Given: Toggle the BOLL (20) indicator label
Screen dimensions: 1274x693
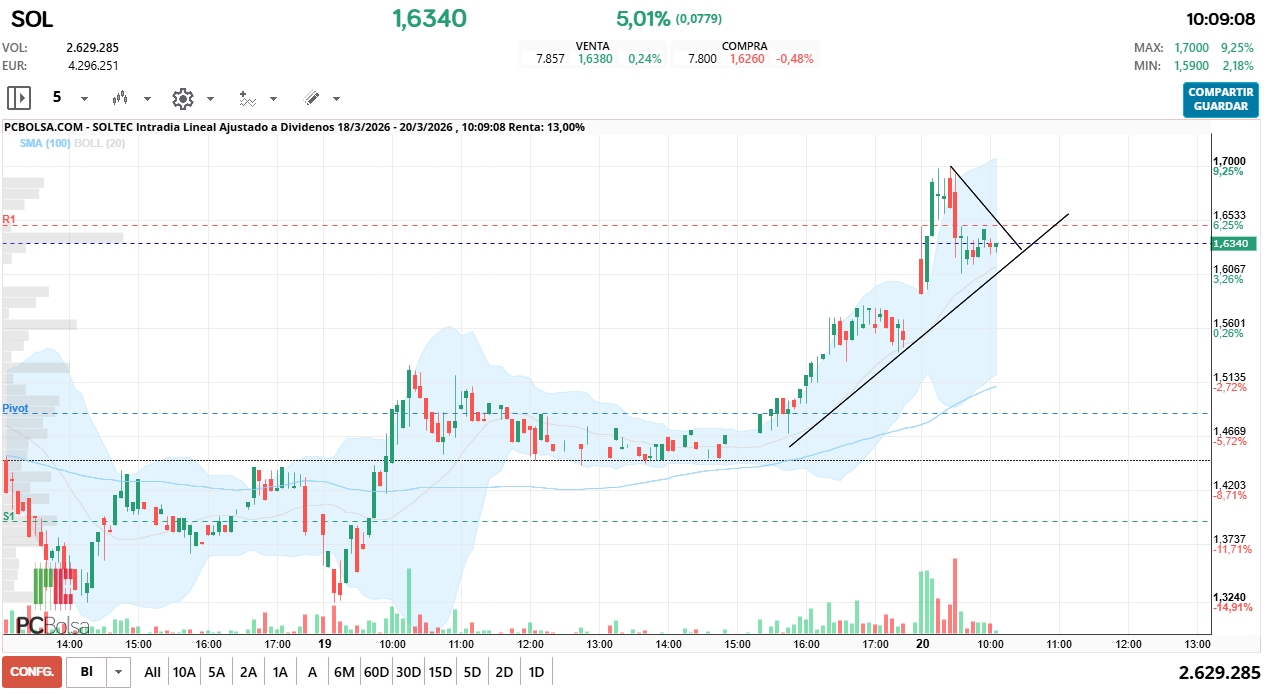Looking at the screenshot, I should (x=100, y=144).
